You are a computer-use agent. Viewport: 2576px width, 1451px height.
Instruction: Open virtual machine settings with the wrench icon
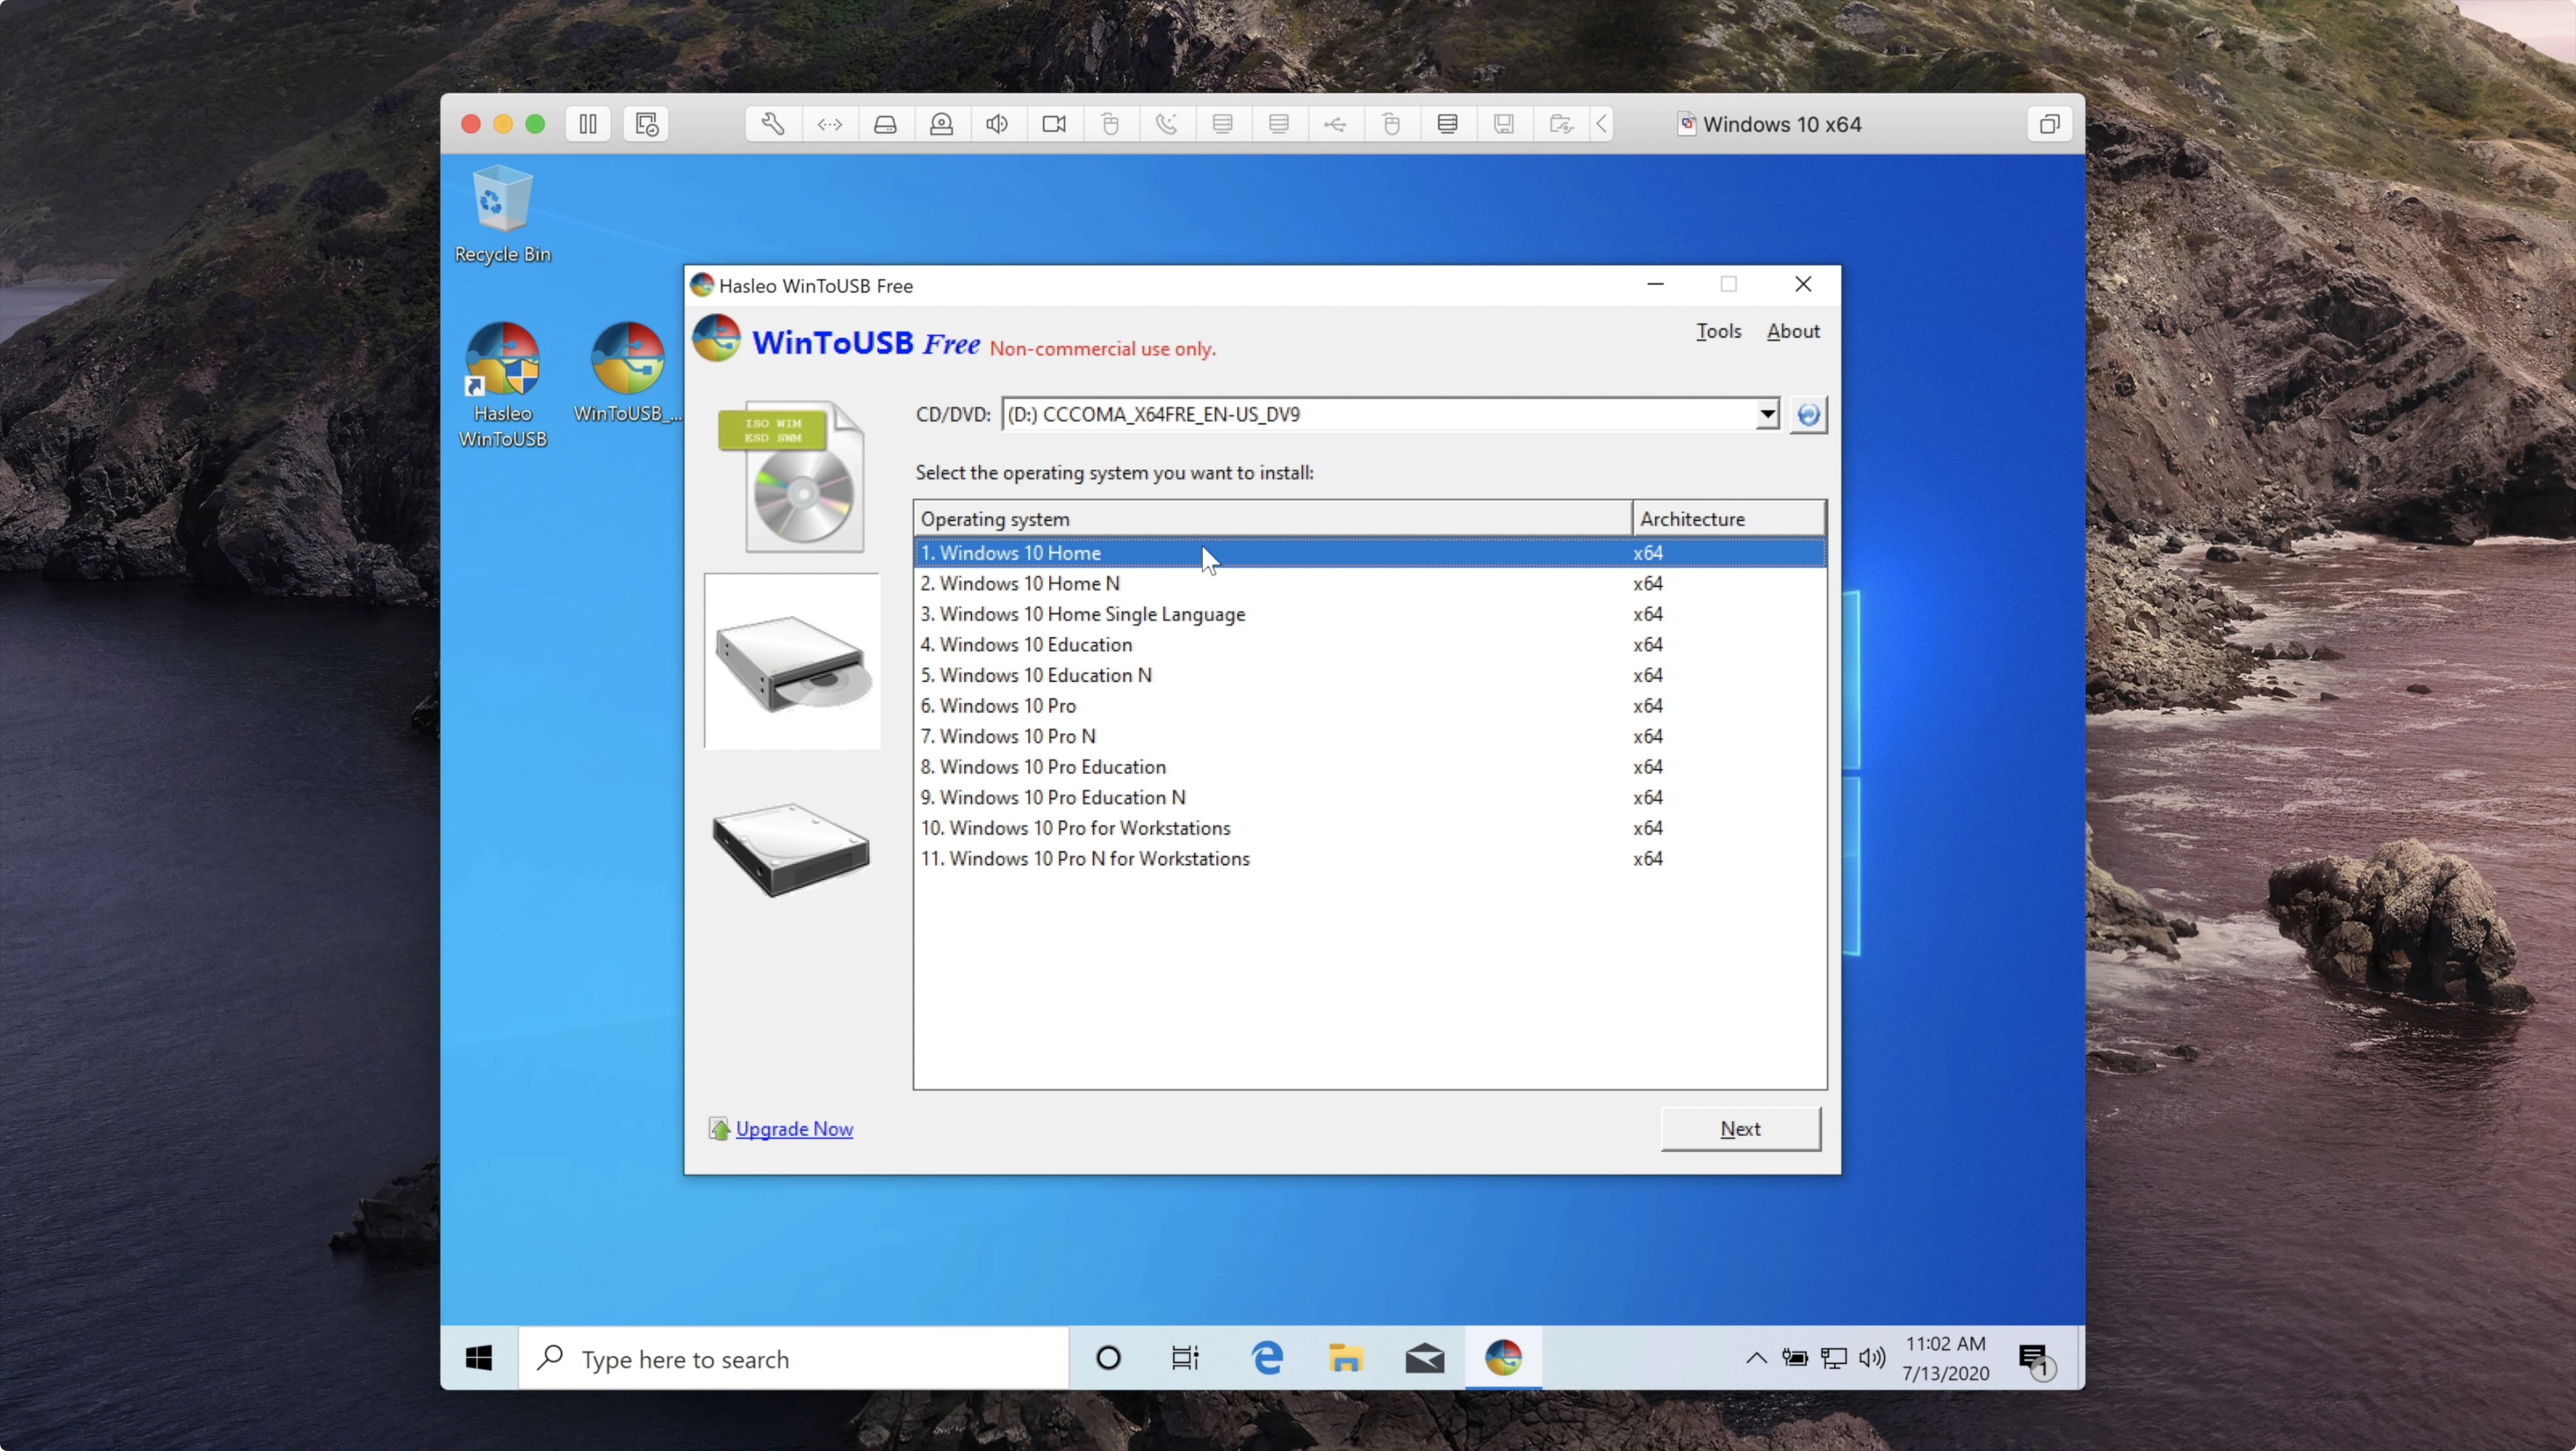772,123
